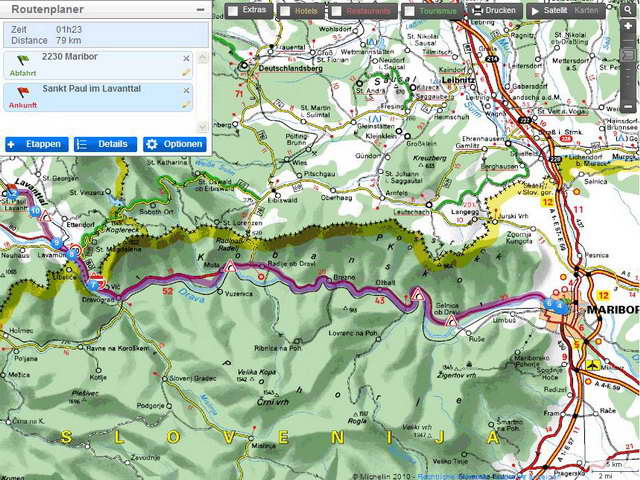The height and width of the screenshot is (480, 640).
Task: Check the Tourismus overlay checkbox
Action: 409,11
